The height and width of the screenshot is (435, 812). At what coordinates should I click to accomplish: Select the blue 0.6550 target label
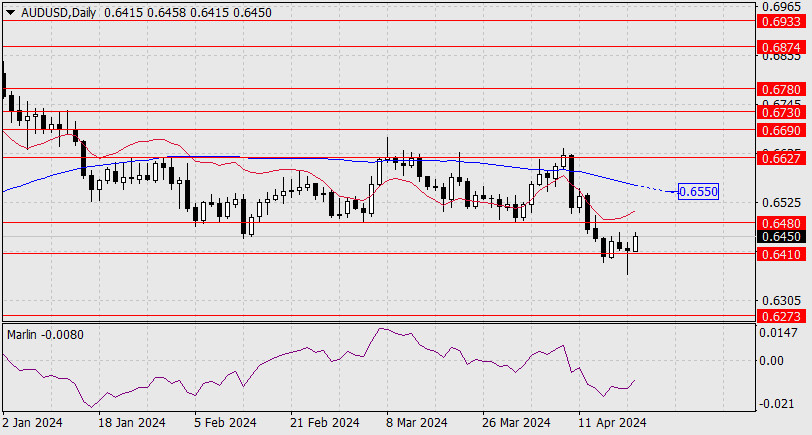click(699, 192)
